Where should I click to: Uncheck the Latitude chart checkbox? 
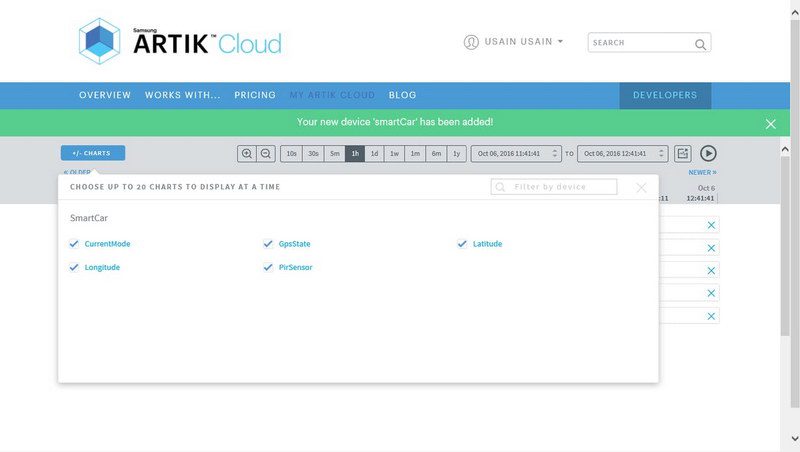coord(462,244)
